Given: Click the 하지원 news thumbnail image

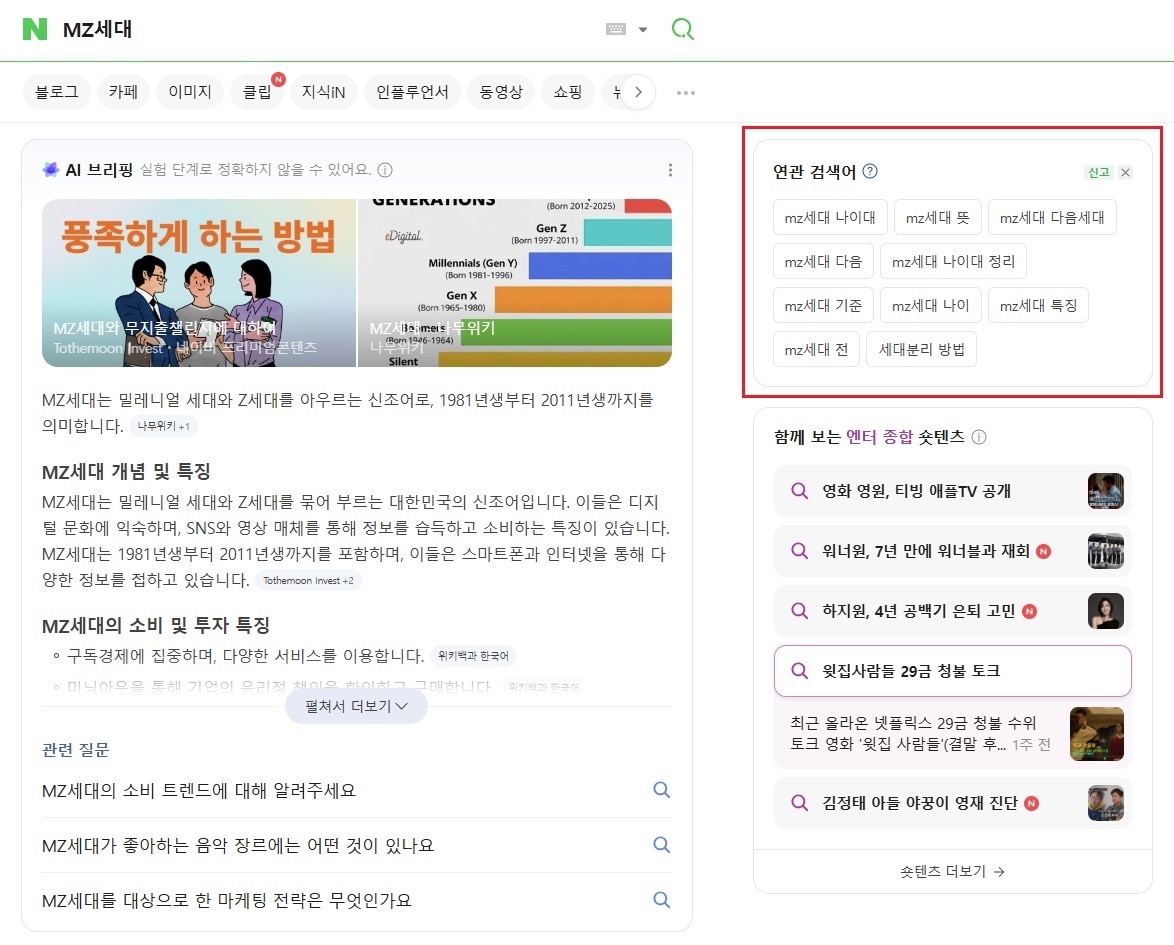Looking at the screenshot, I should pyautogui.click(x=1106, y=611).
